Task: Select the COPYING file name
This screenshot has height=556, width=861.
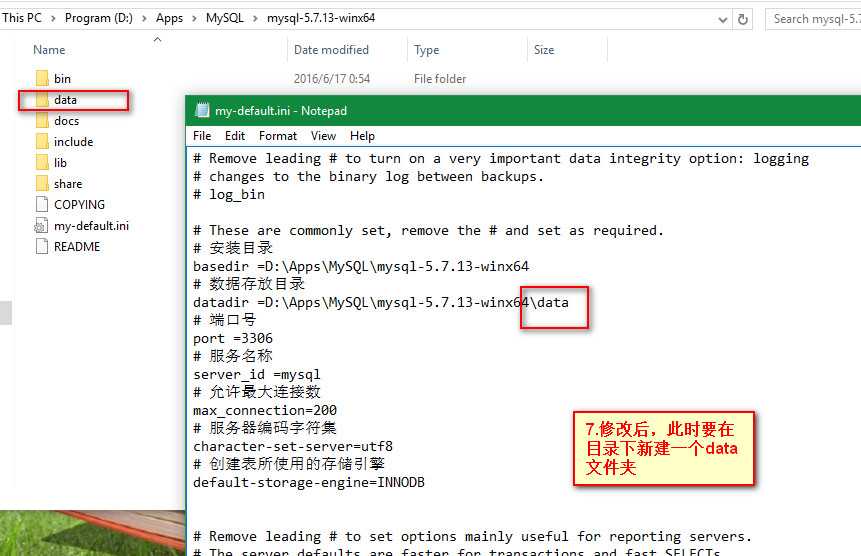Action: pyautogui.click(x=80, y=205)
